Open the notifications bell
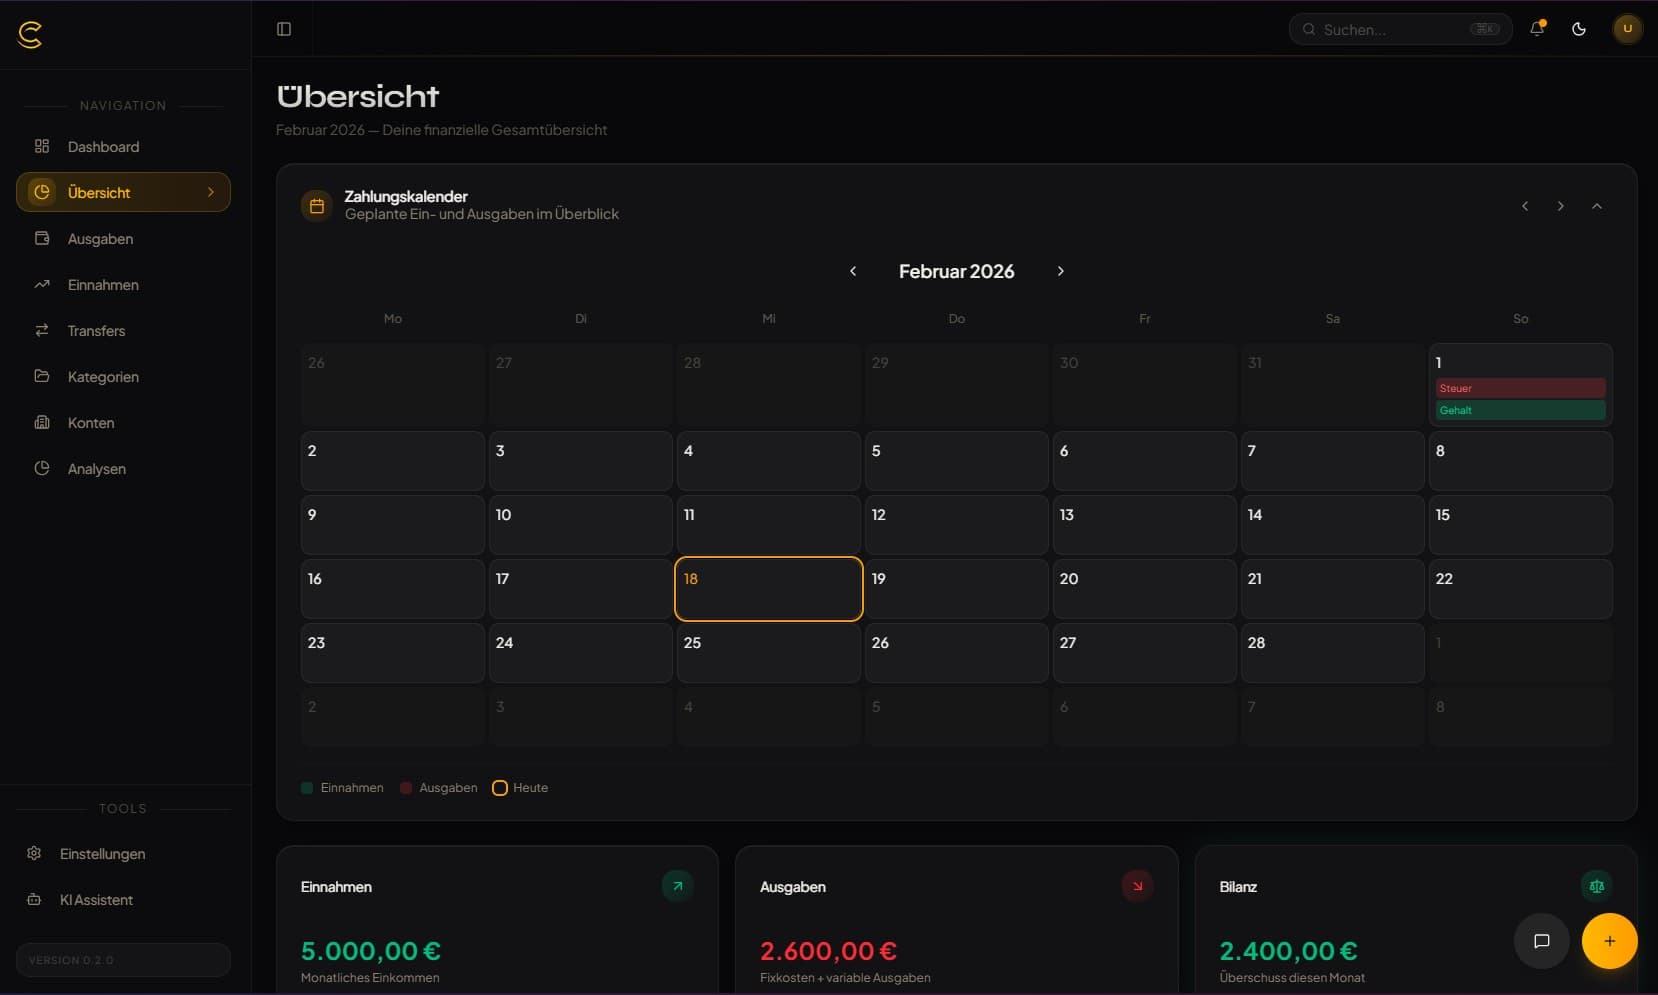The height and width of the screenshot is (995, 1658). tap(1537, 29)
